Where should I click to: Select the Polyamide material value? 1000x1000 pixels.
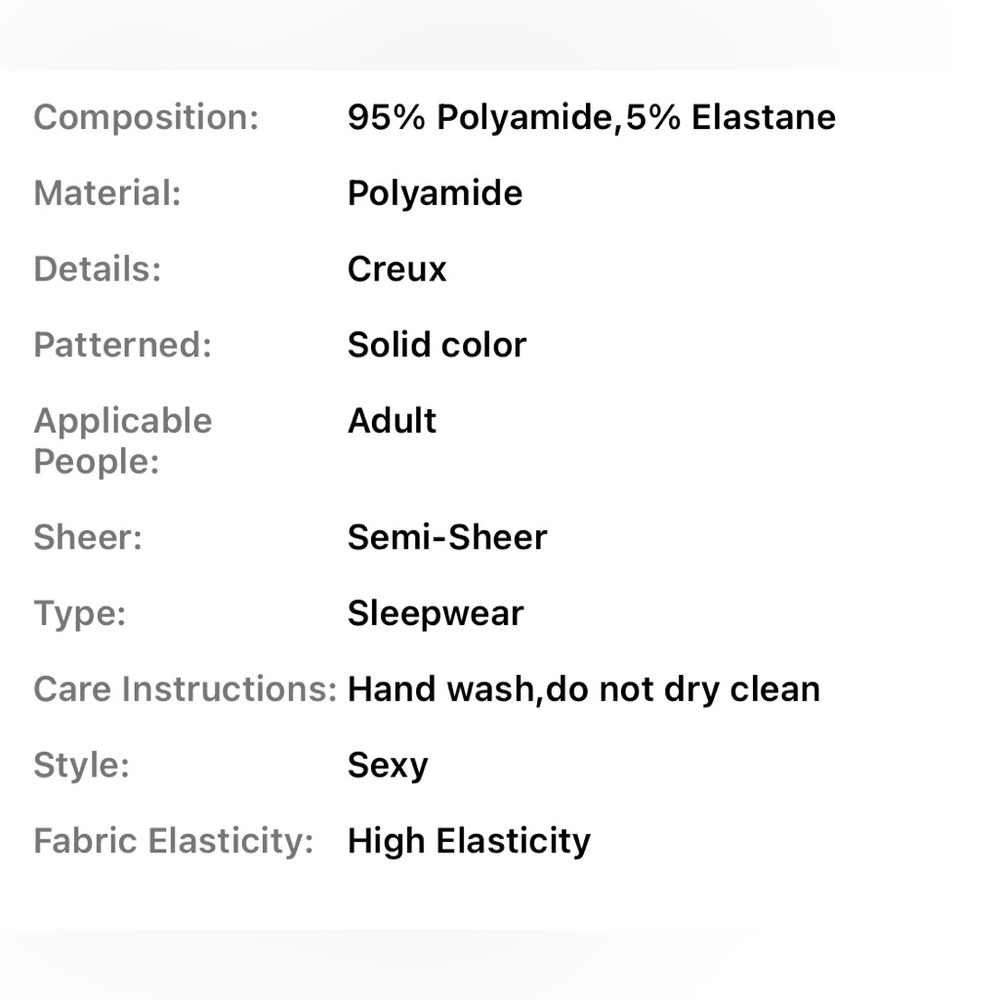[435, 194]
